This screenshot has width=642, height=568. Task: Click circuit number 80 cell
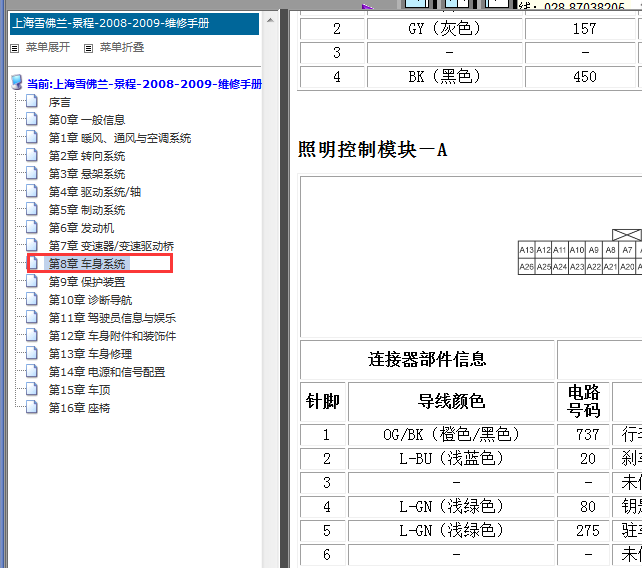[583, 507]
